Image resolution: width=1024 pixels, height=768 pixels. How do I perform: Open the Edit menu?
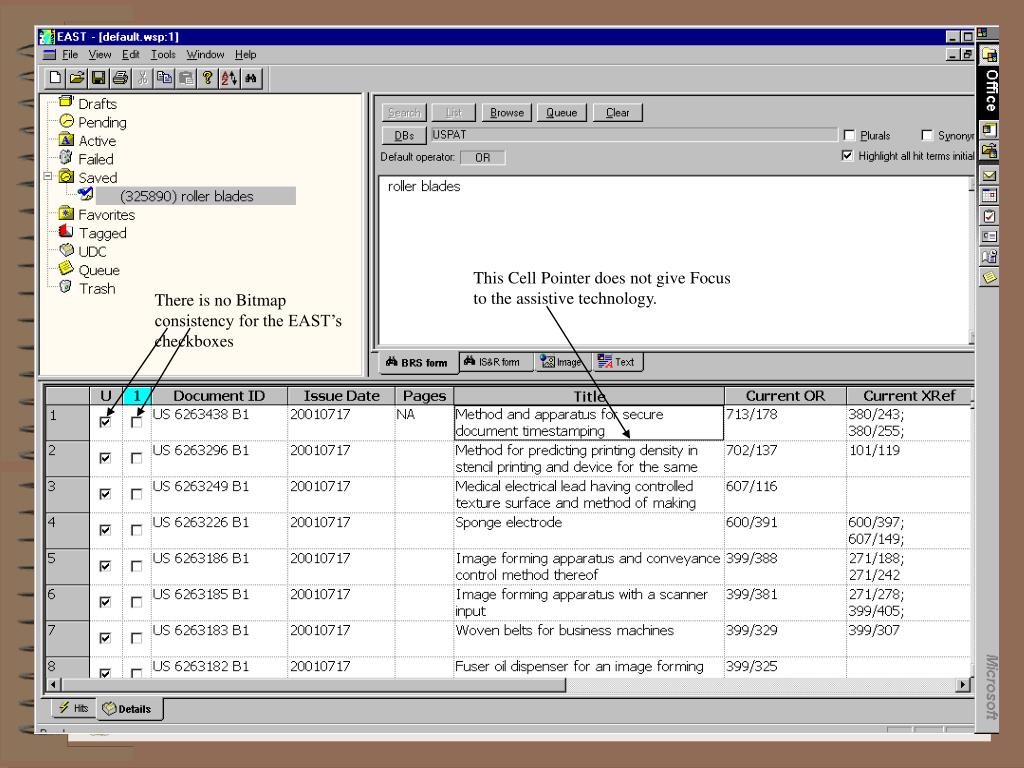pos(131,55)
